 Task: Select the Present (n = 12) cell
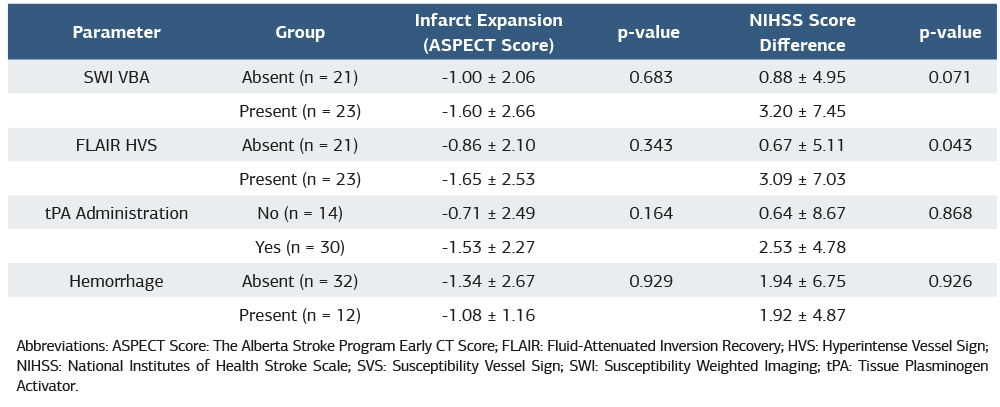pyautogui.click(x=300, y=315)
